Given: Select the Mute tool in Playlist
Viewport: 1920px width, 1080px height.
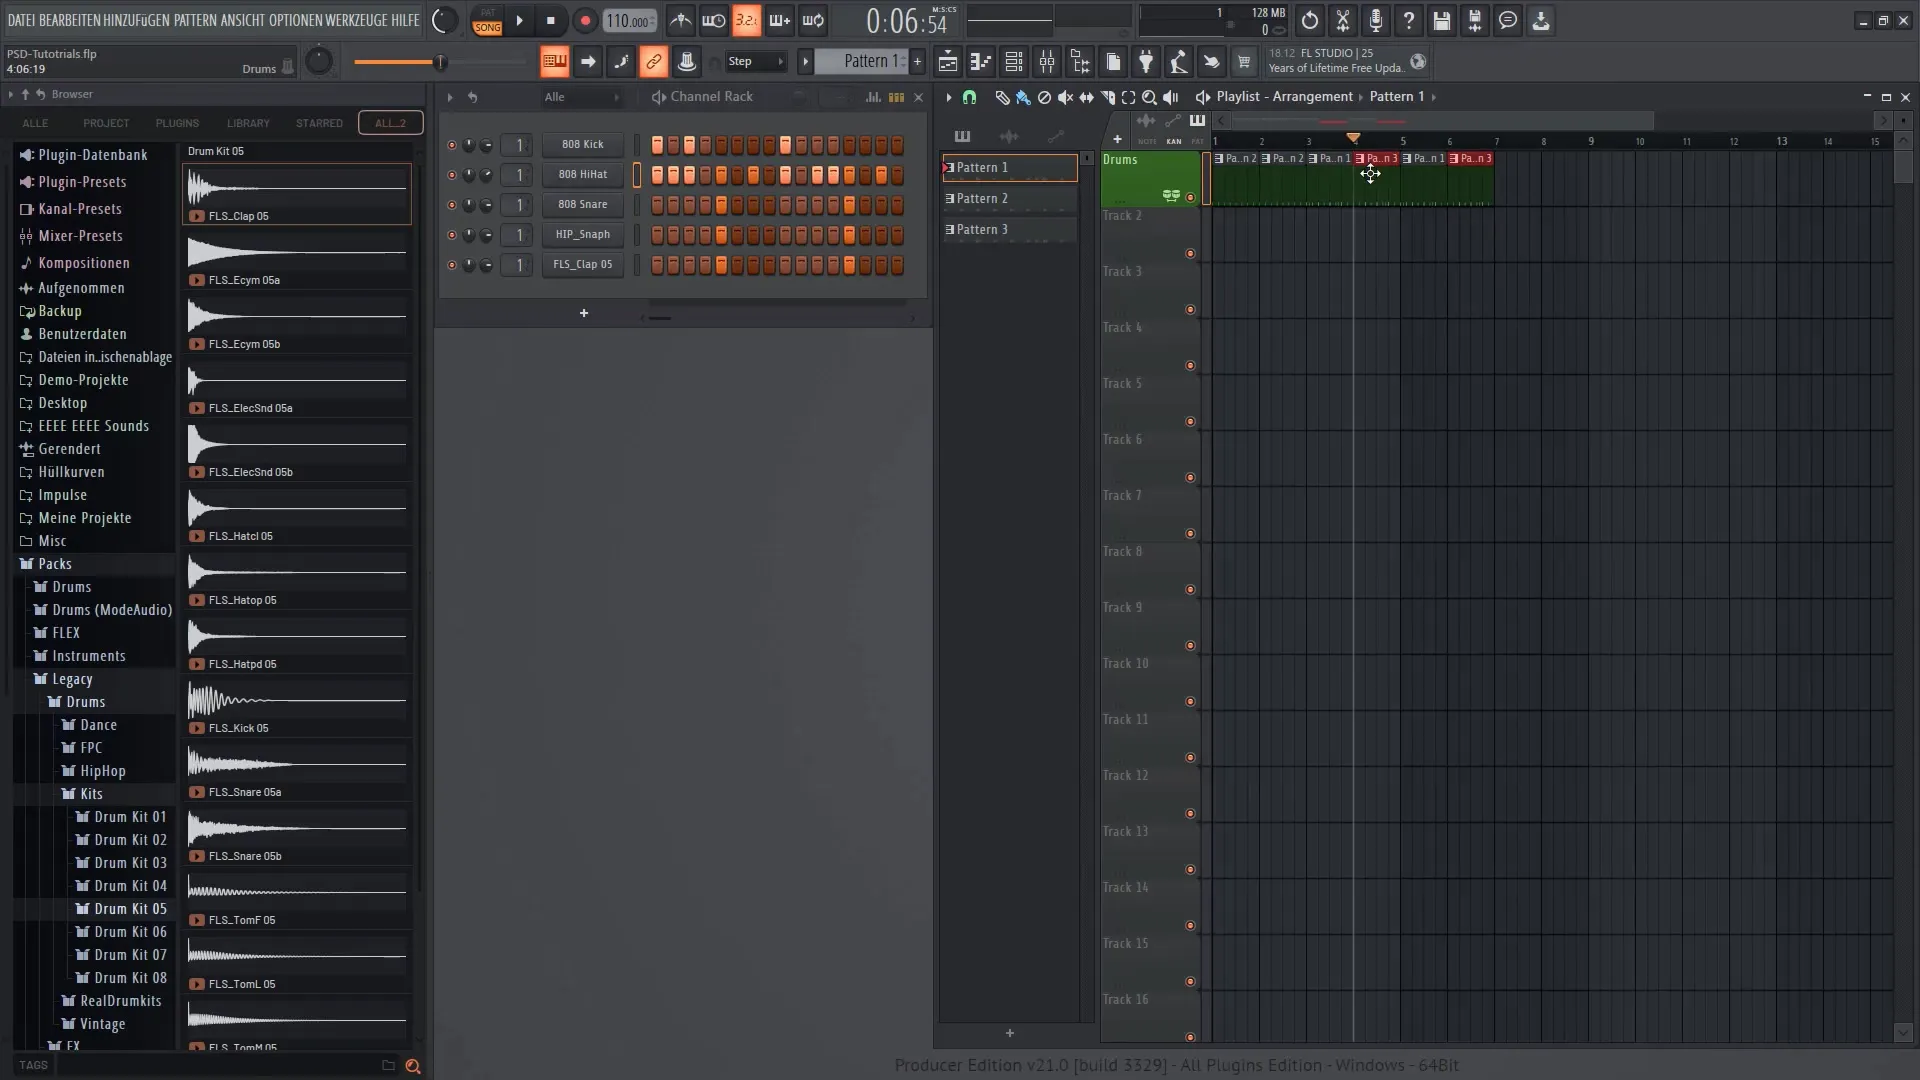Looking at the screenshot, I should click(x=1065, y=97).
